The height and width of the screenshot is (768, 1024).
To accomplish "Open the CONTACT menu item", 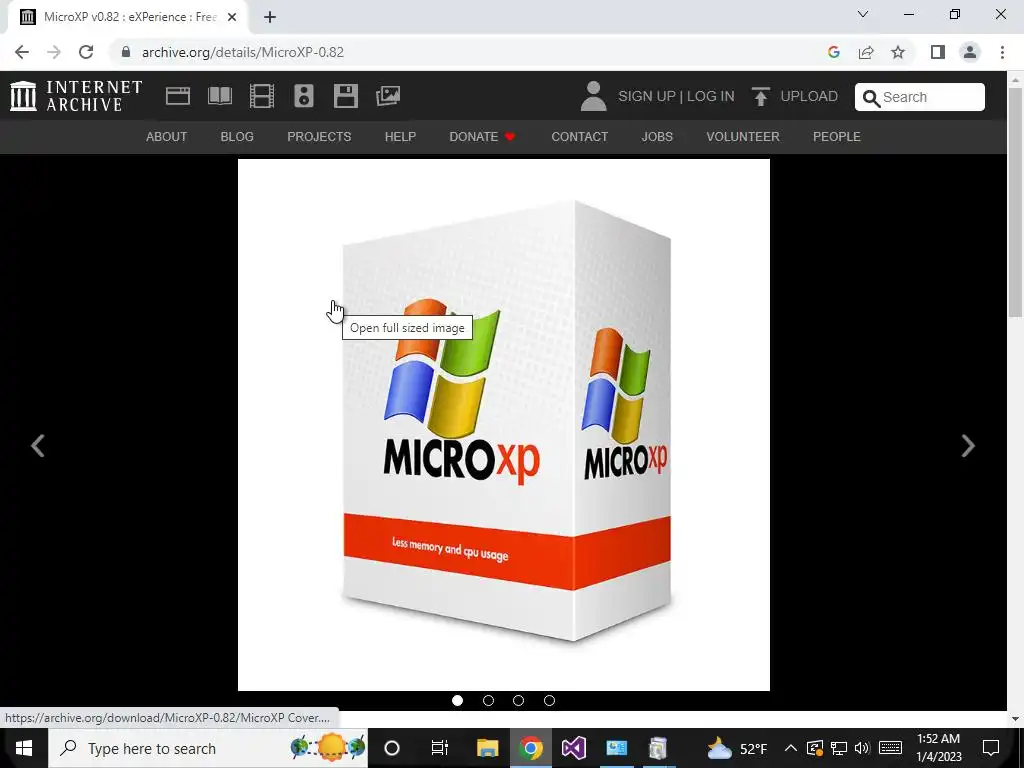I will (x=579, y=136).
